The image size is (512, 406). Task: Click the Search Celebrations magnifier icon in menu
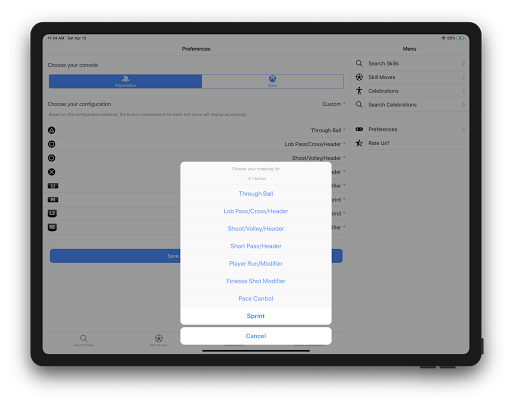click(359, 105)
